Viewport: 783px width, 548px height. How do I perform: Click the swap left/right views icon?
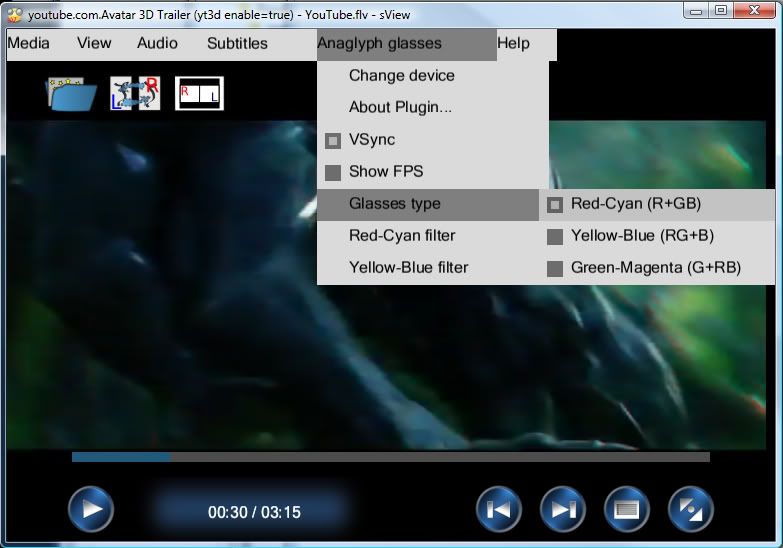pos(135,93)
